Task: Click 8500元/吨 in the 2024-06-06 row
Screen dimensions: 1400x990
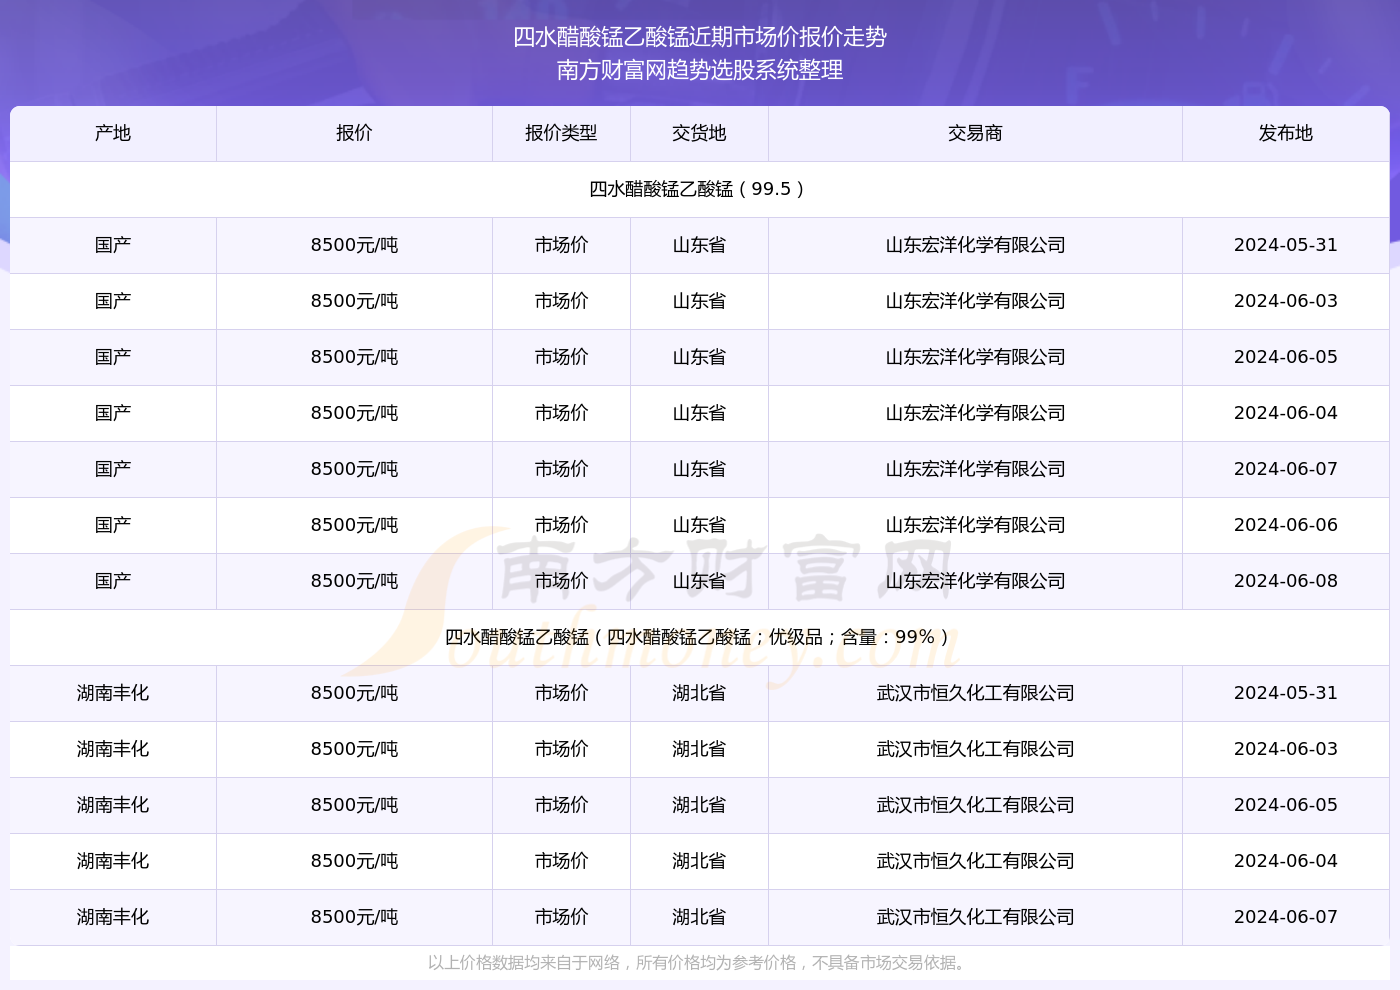Action: click(x=354, y=525)
